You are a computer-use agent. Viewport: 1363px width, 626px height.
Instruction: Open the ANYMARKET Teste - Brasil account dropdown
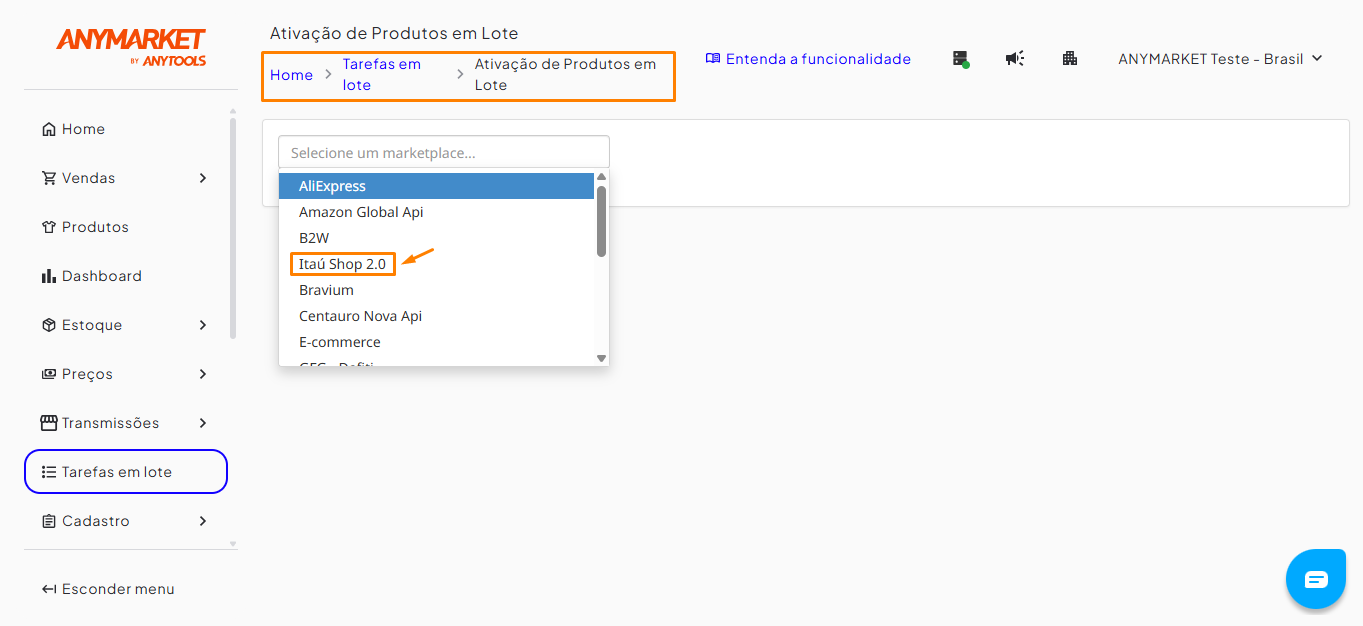[1220, 59]
